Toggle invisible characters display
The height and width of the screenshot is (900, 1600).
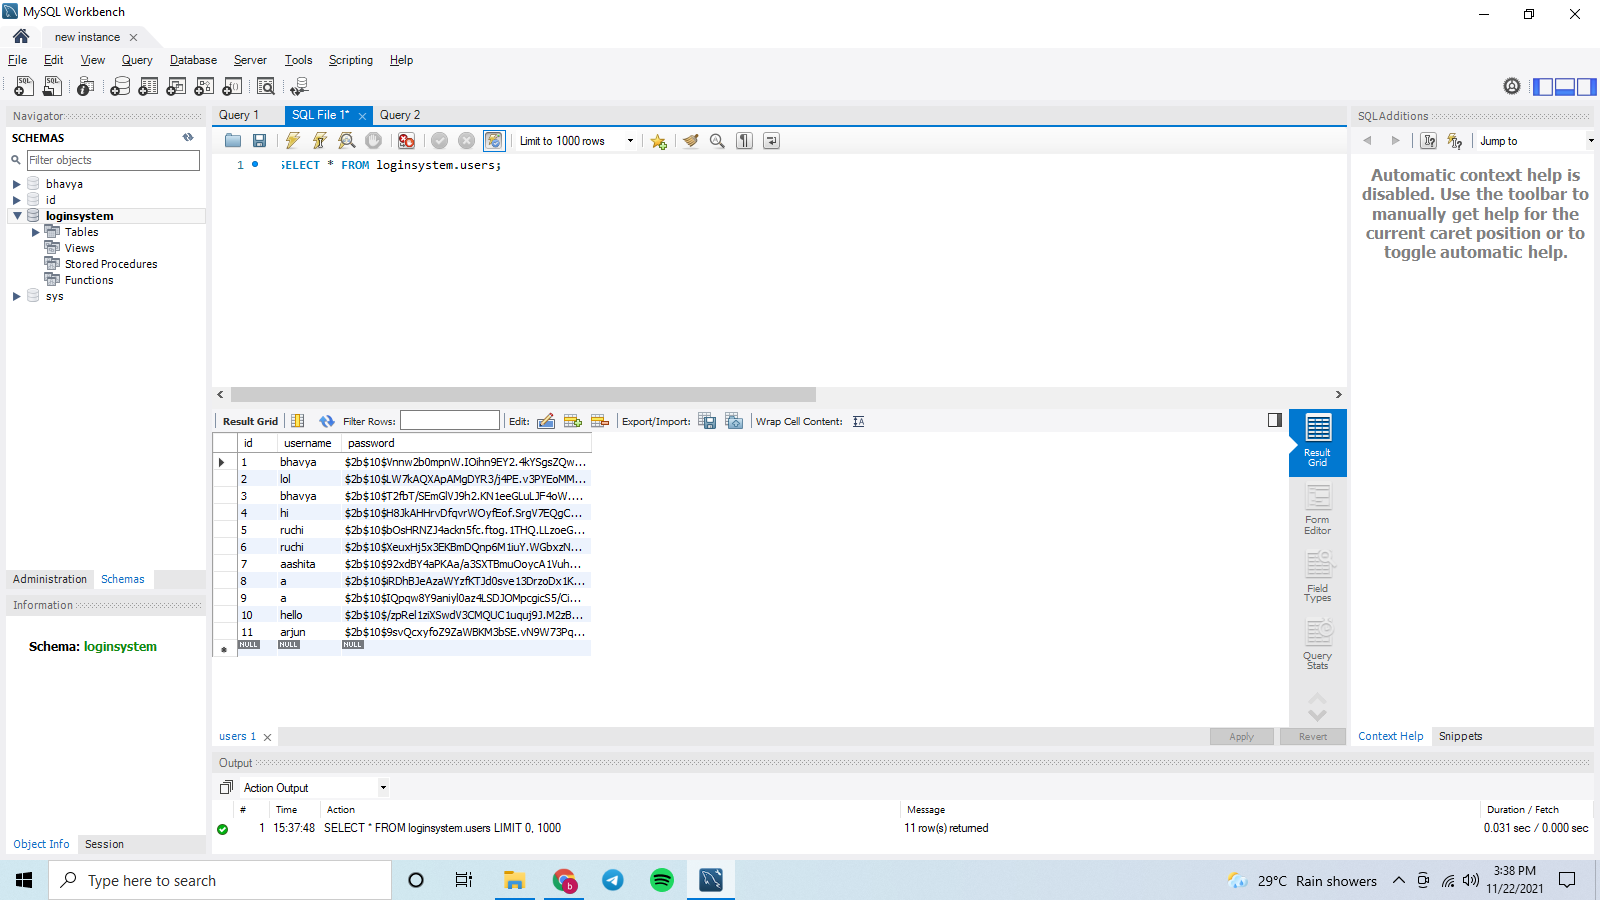coord(744,141)
